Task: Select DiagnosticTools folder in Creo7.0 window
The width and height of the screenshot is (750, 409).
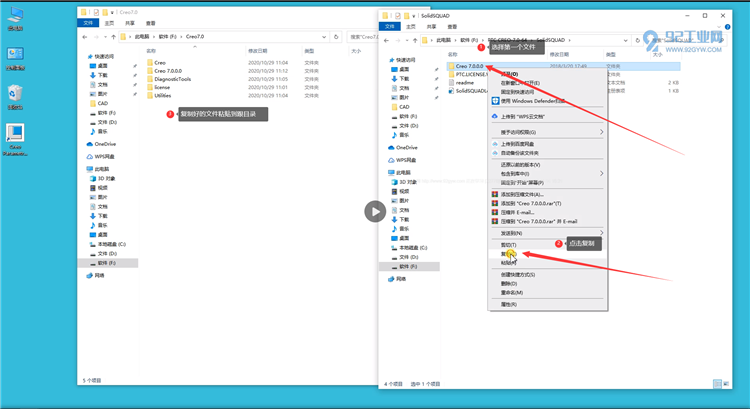Action: [x=172, y=79]
